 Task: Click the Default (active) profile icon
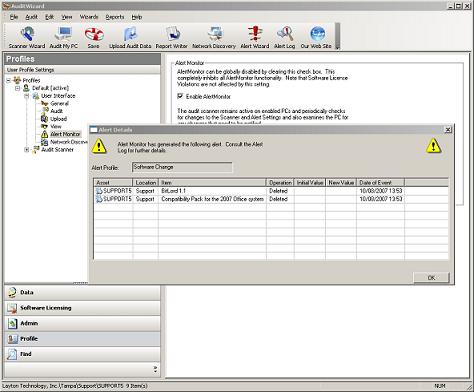point(26,88)
